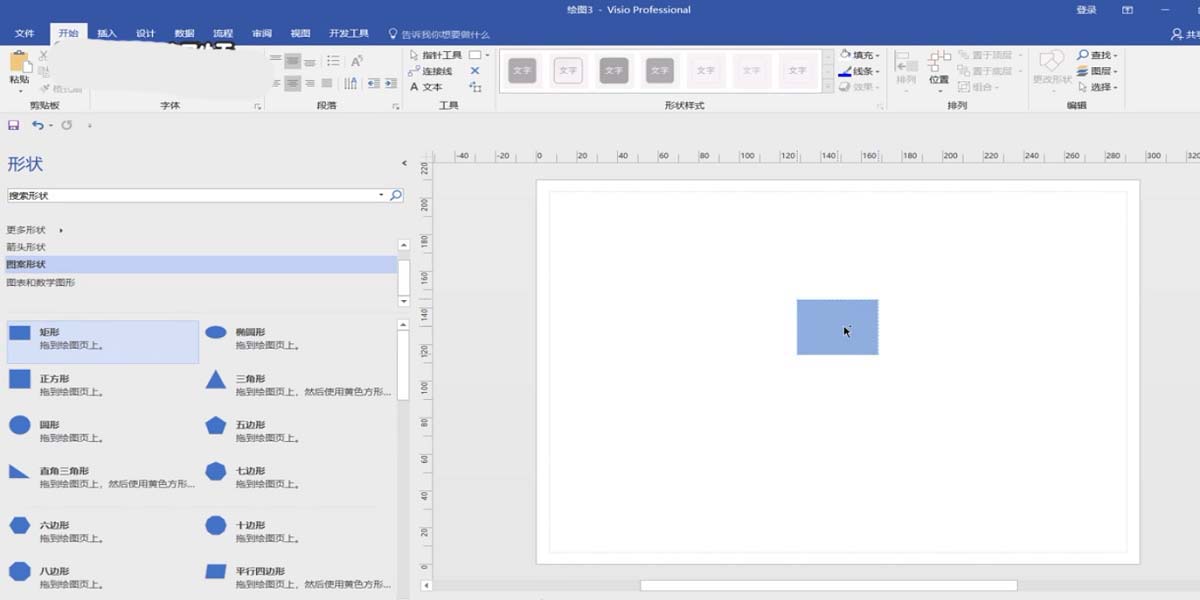Open the 图层 (Layers) tool
Viewport: 1200px width, 600px height.
tap(1092, 71)
